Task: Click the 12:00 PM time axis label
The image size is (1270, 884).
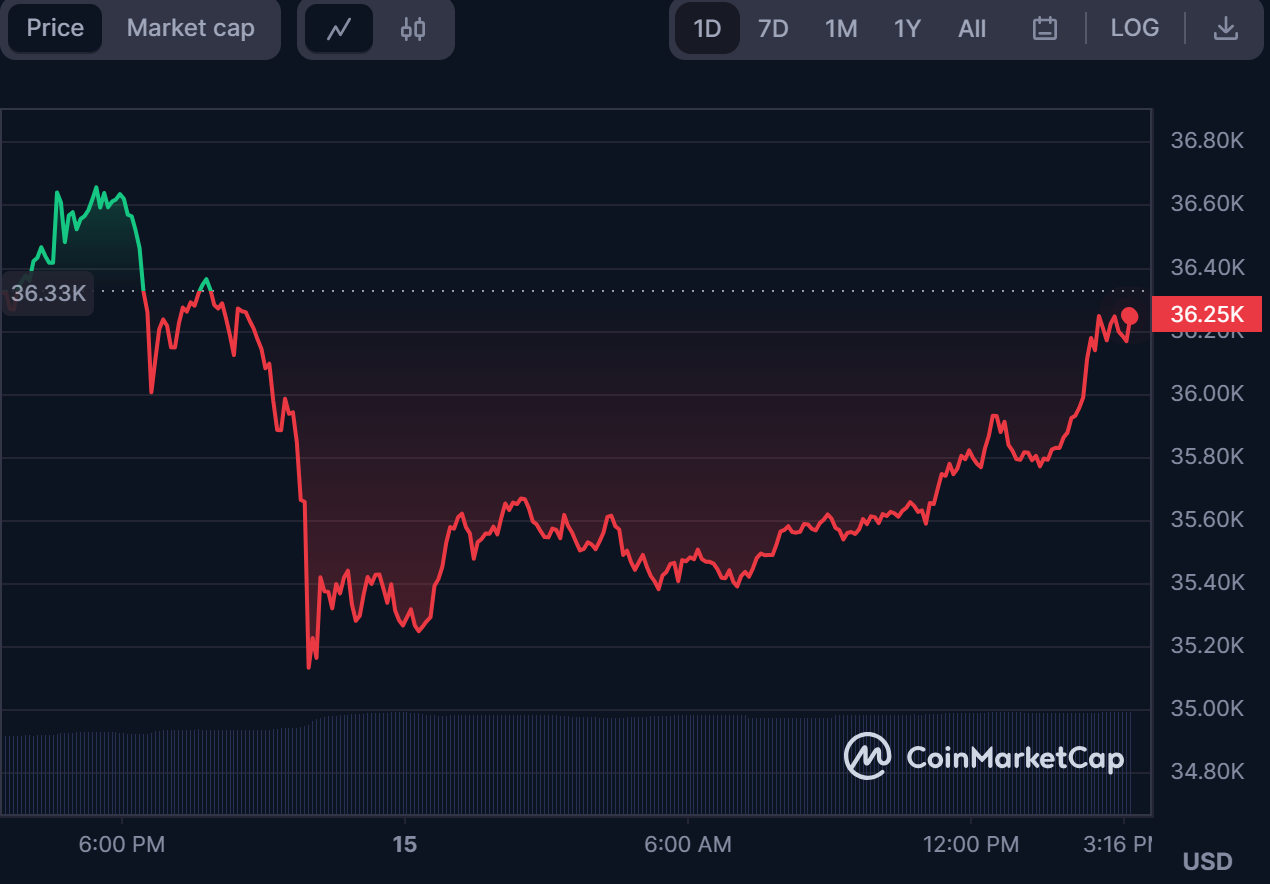Action: [x=971, y=845]
